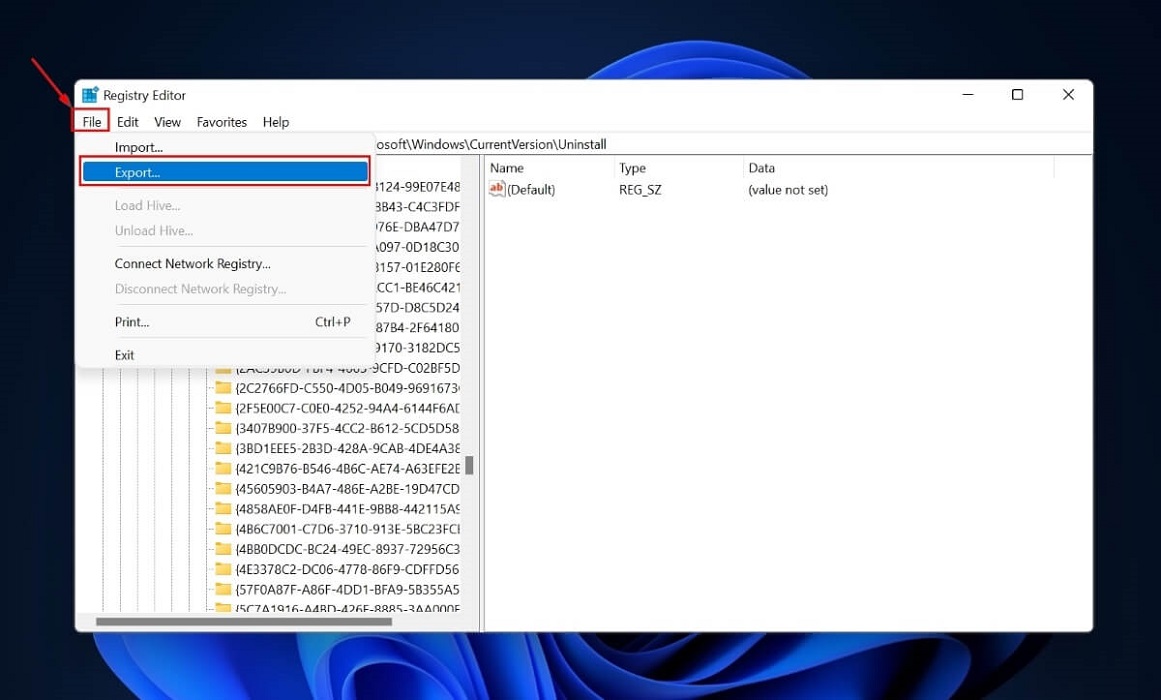Click the folder icon of key {4B6C7001-C7D6...}

(222, 528)
